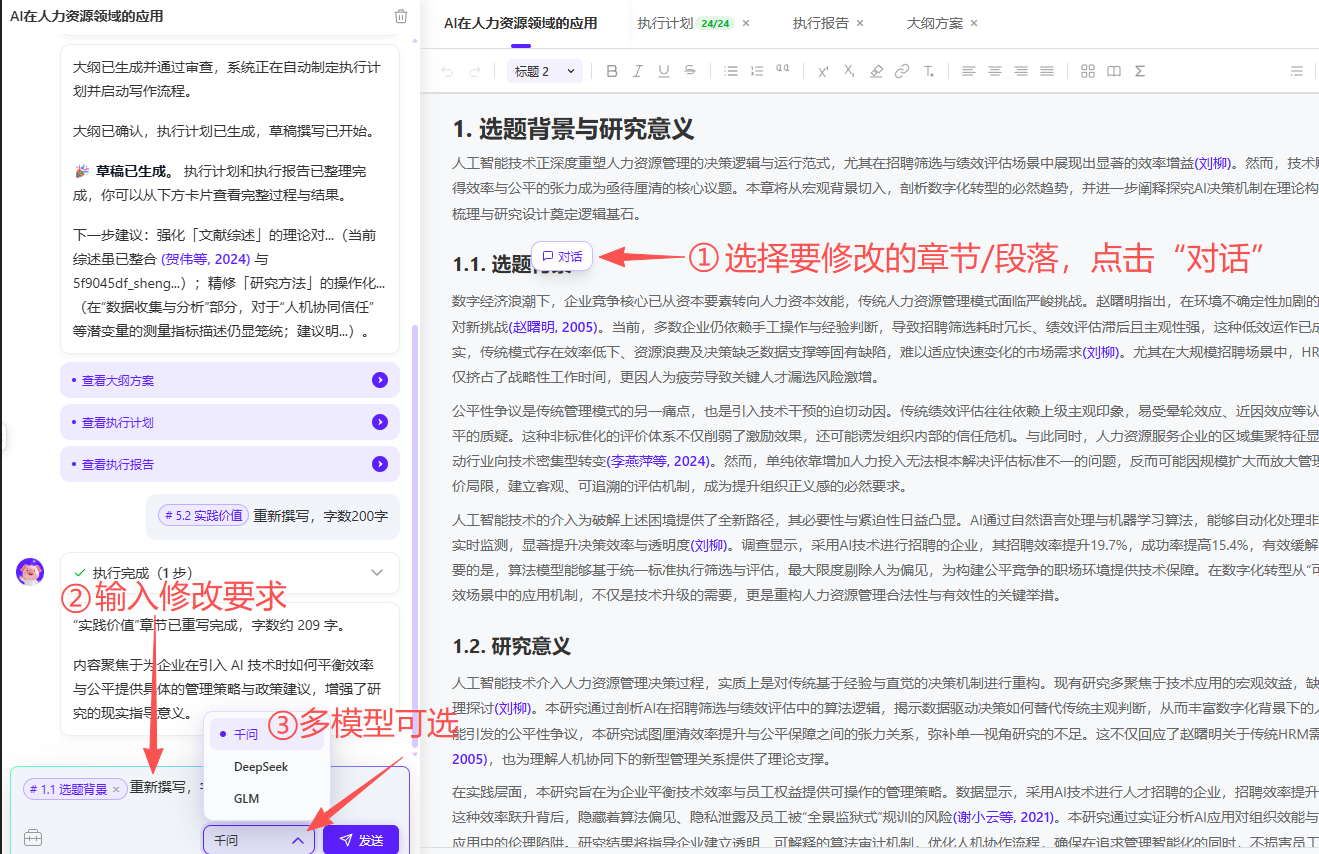Click the undo icon in editor toolbar

click(447, 71)
